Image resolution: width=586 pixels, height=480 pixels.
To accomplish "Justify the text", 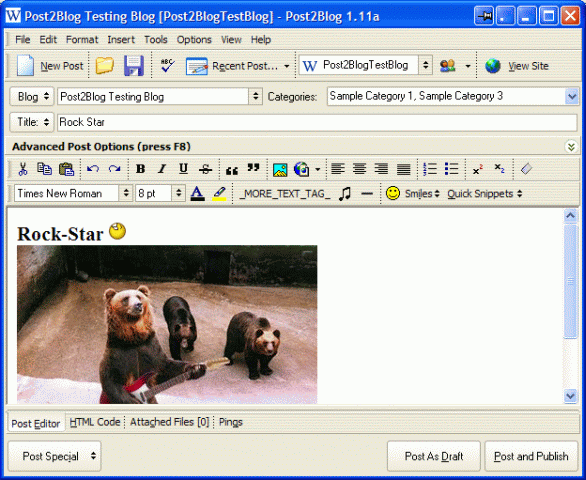I will click(x=403, y=169).
